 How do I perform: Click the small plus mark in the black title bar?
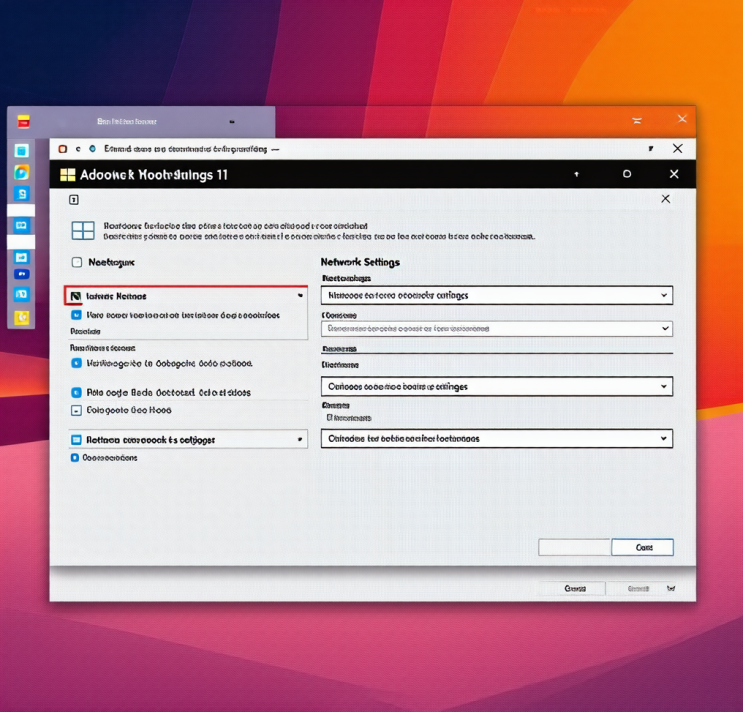pyautogui.click(x=576, y=174)
